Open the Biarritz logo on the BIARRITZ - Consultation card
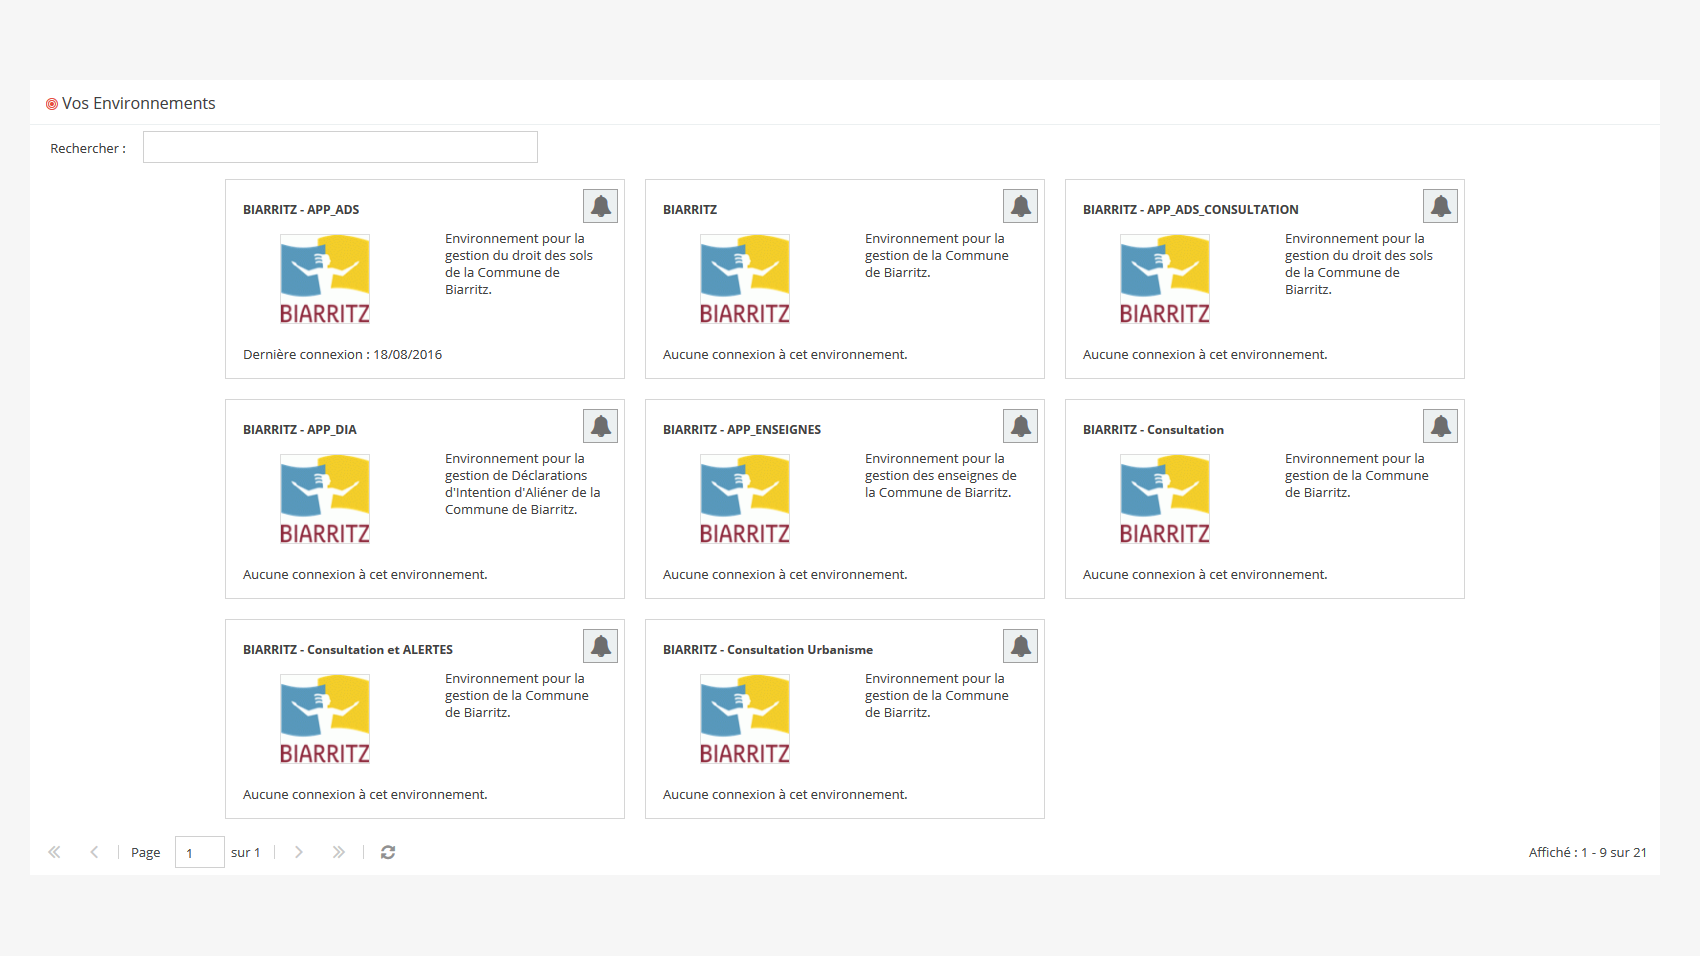 [x=1165, y=499]
